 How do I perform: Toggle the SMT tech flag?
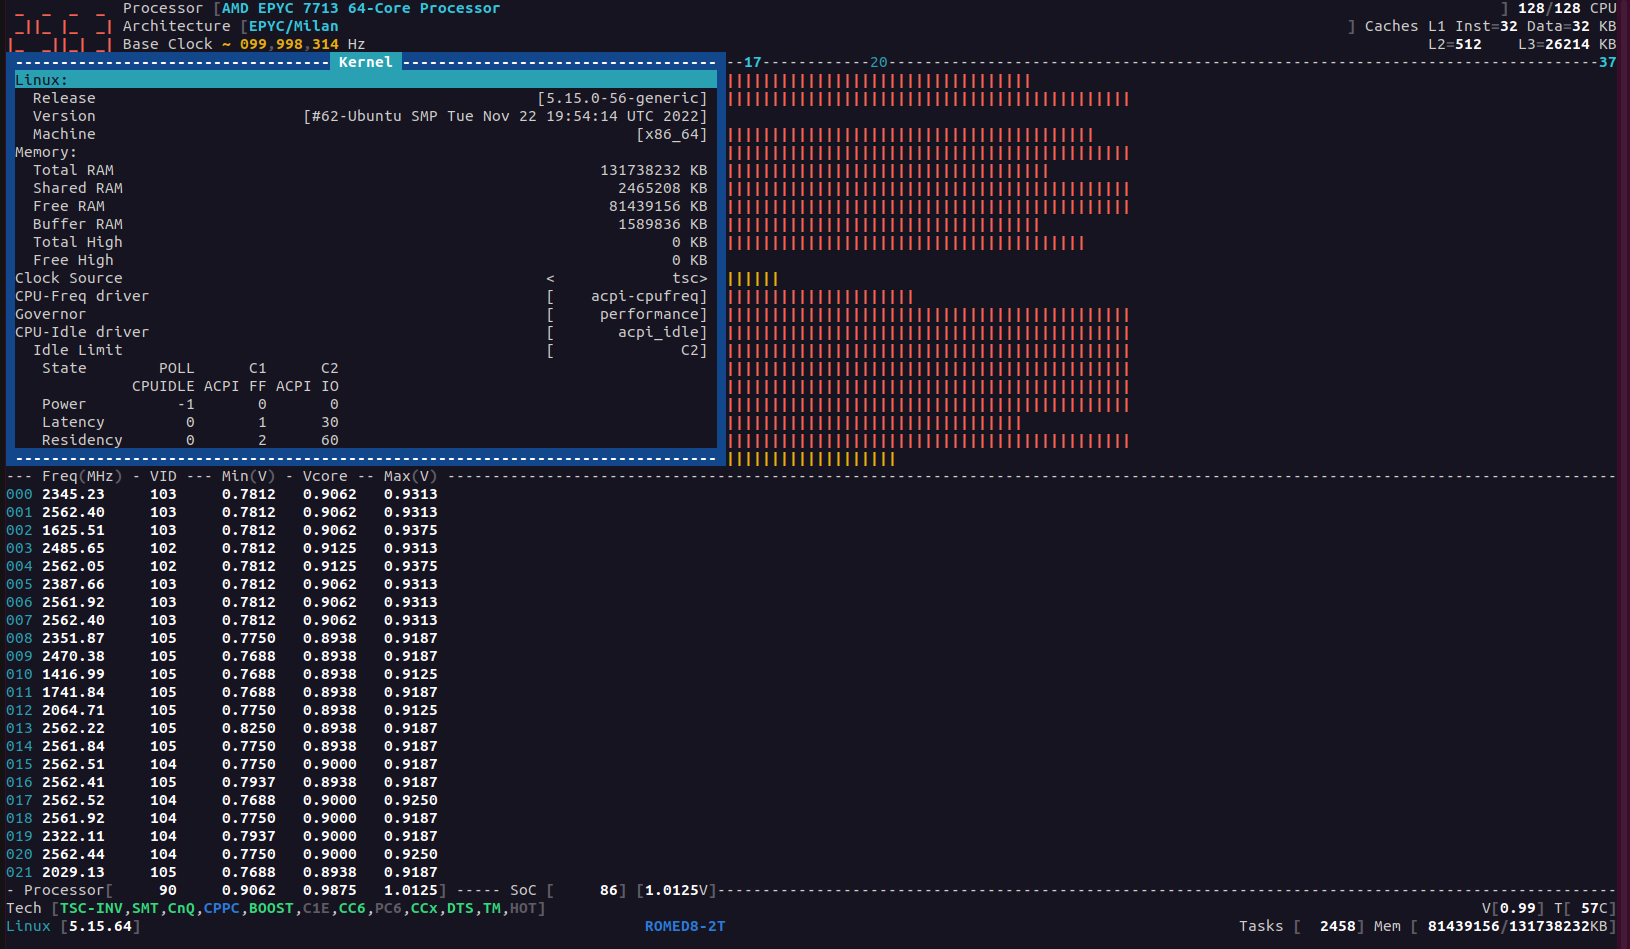point(145,908)
